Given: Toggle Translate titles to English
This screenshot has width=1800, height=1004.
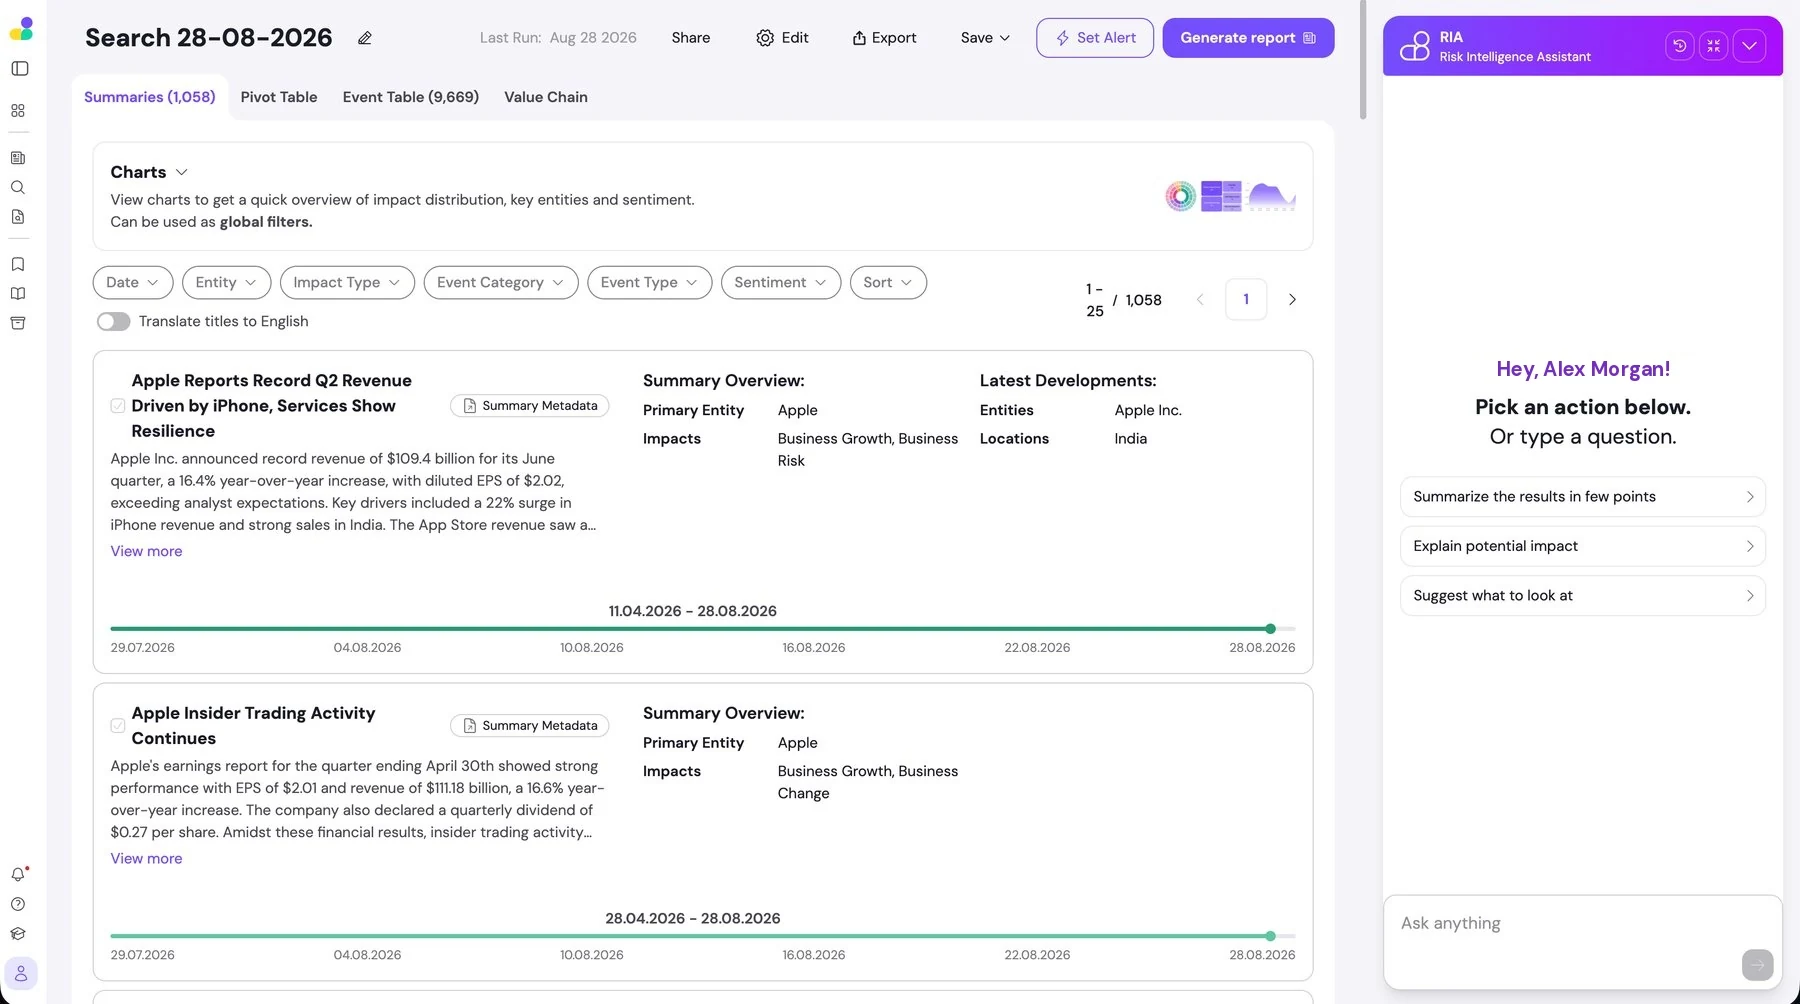Looking at the screenshot, I should click(114, 321).
